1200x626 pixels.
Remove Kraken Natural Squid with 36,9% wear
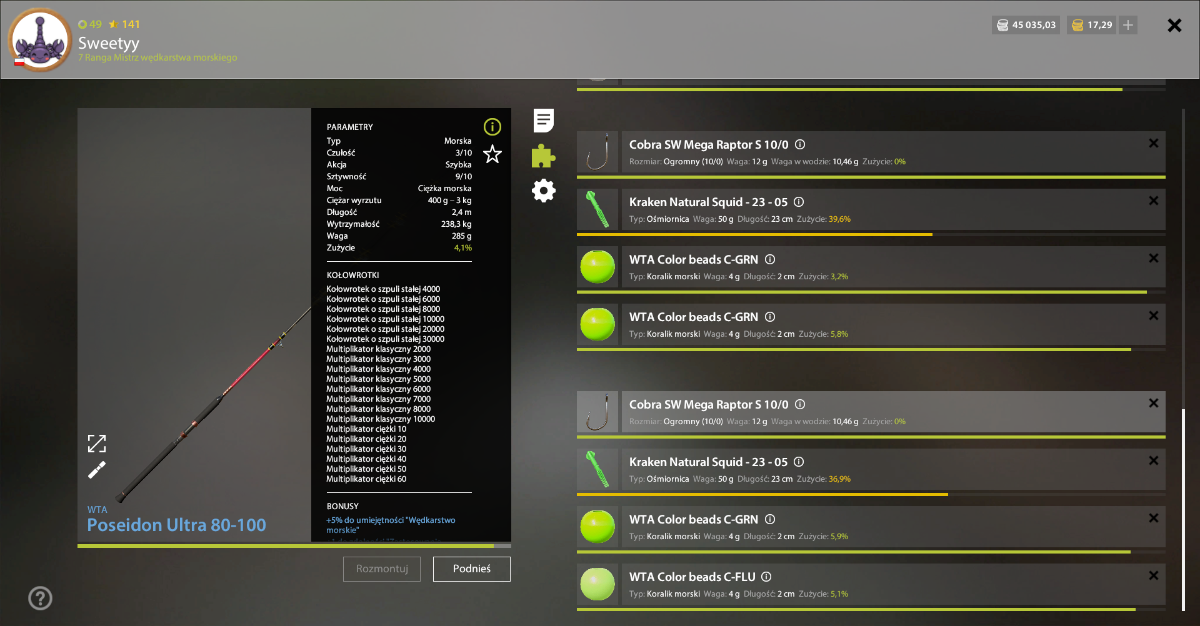click(1154, 461)
